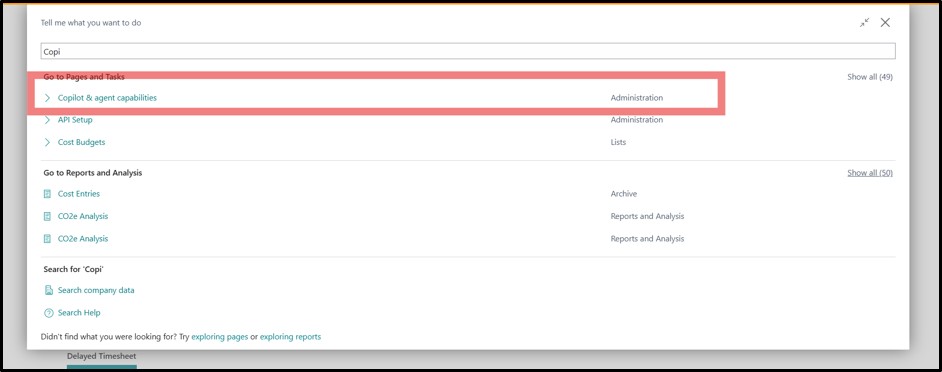The width and height of the screenshot is (942, 372).
Task: Follow the exploring pages link
Action: tap(219, 337)
